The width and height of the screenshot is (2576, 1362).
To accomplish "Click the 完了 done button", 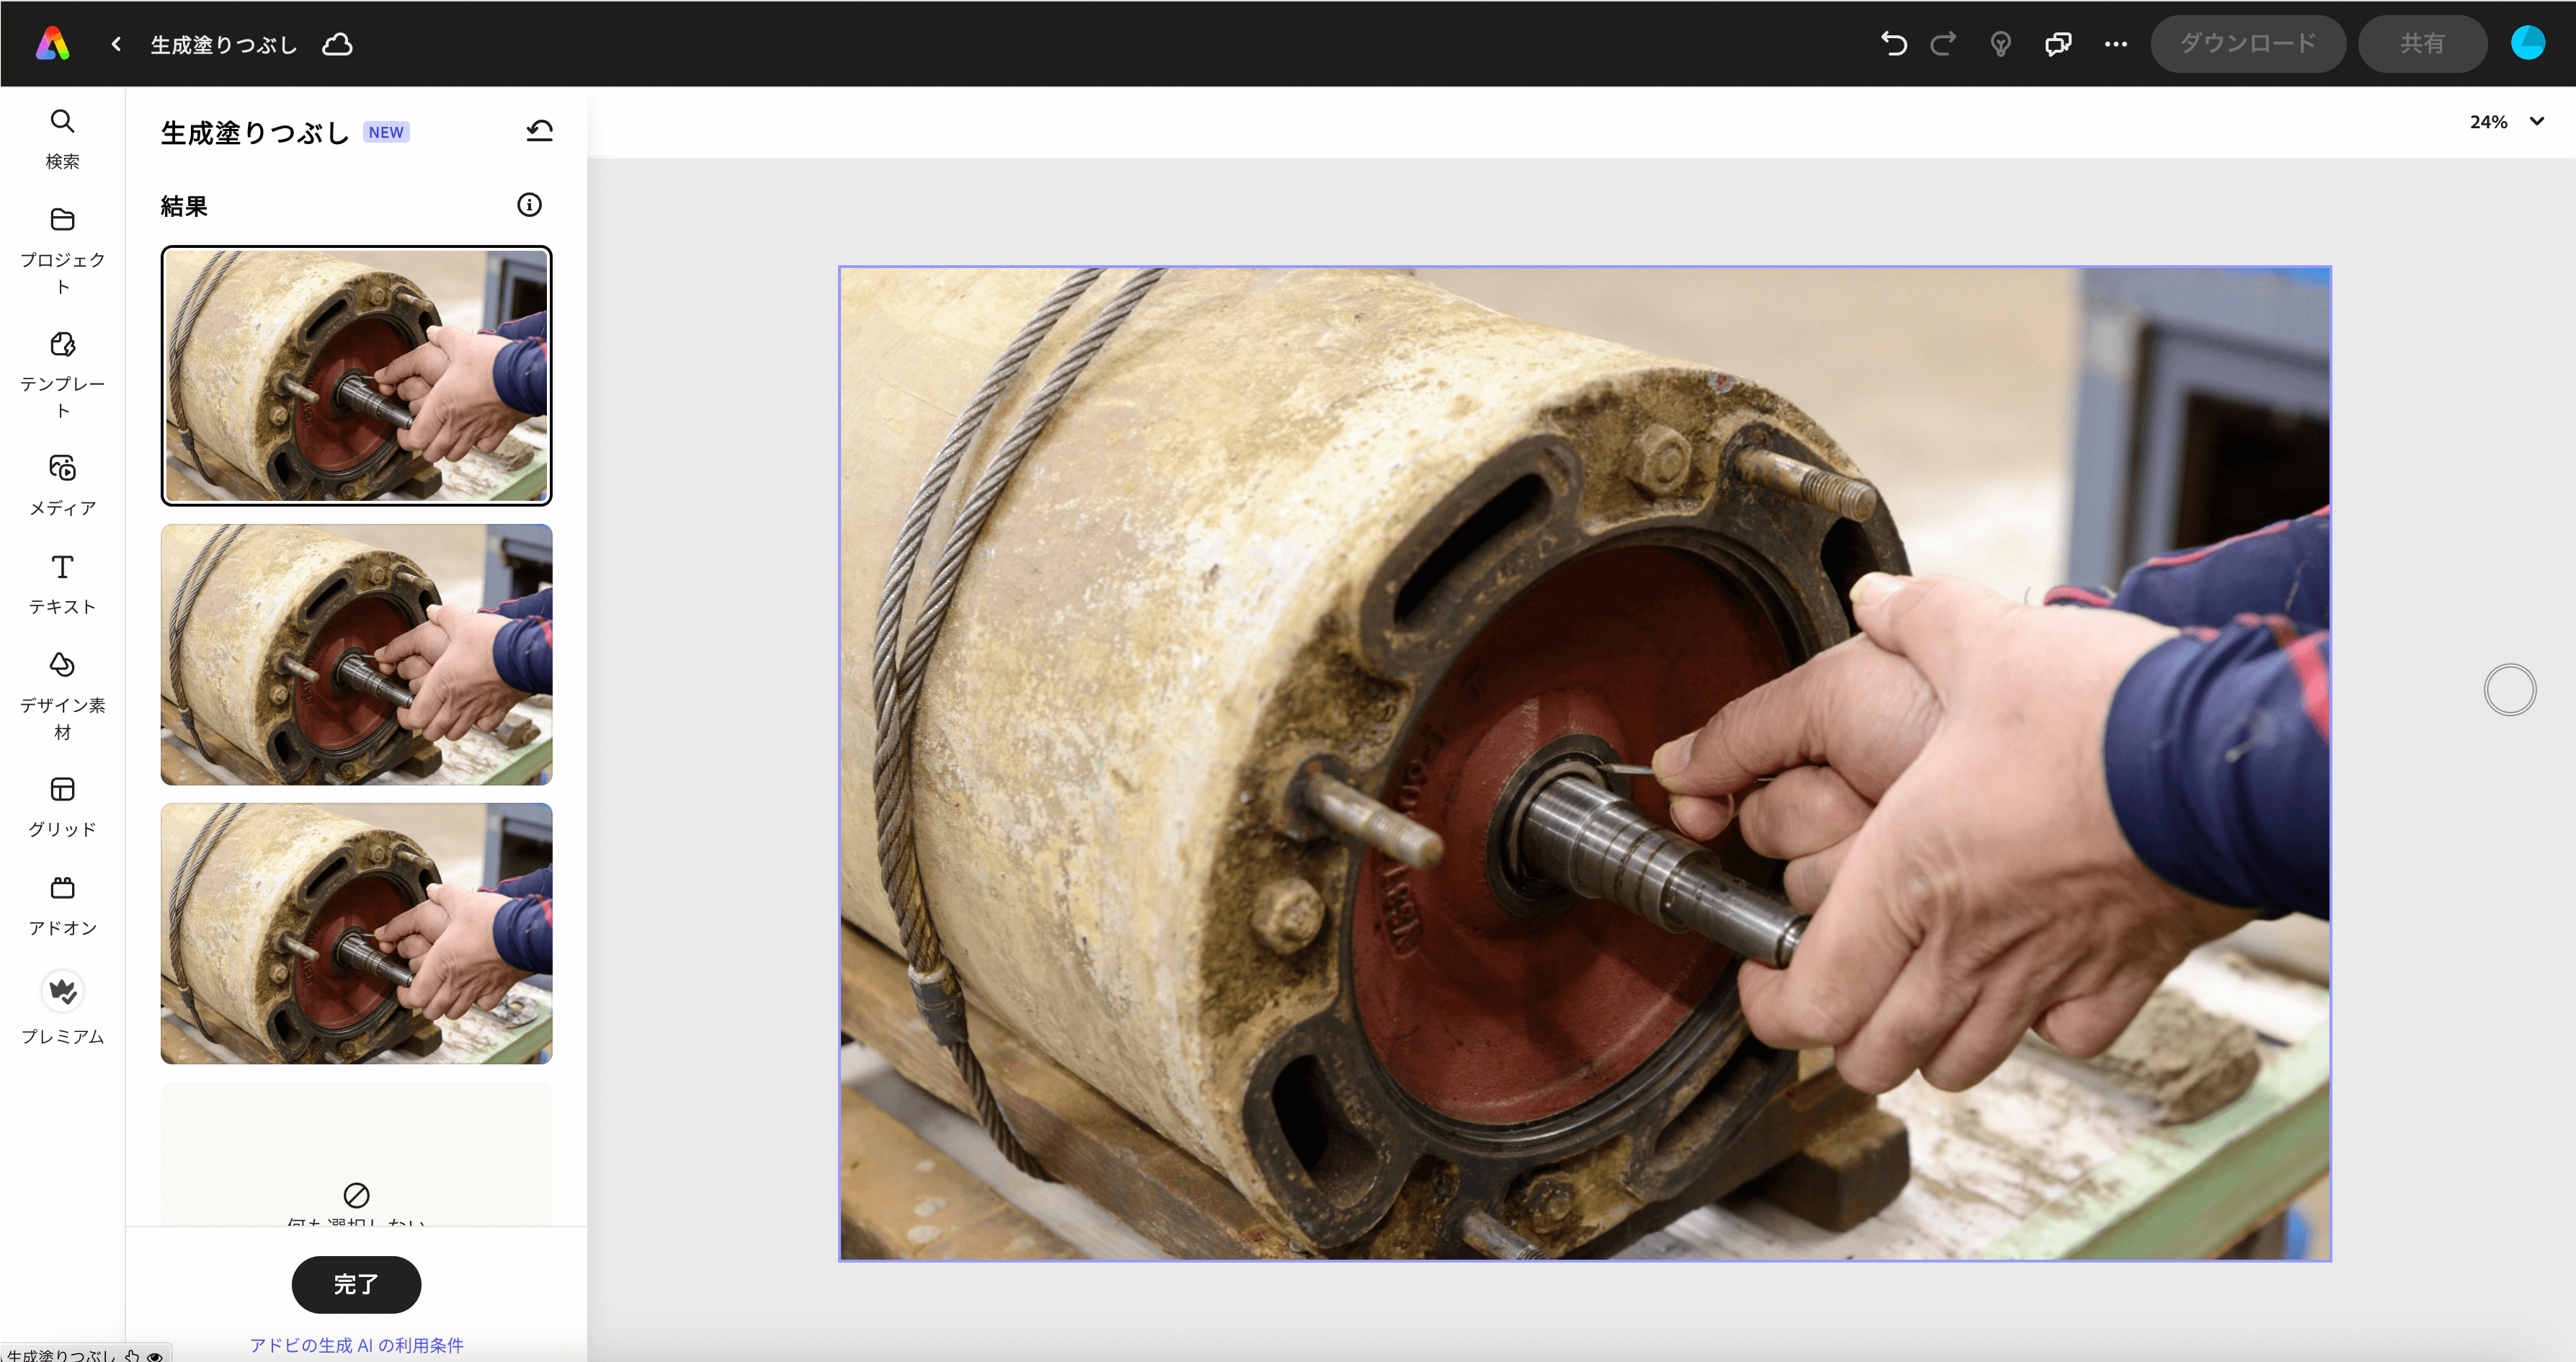I will (356, 1284).
